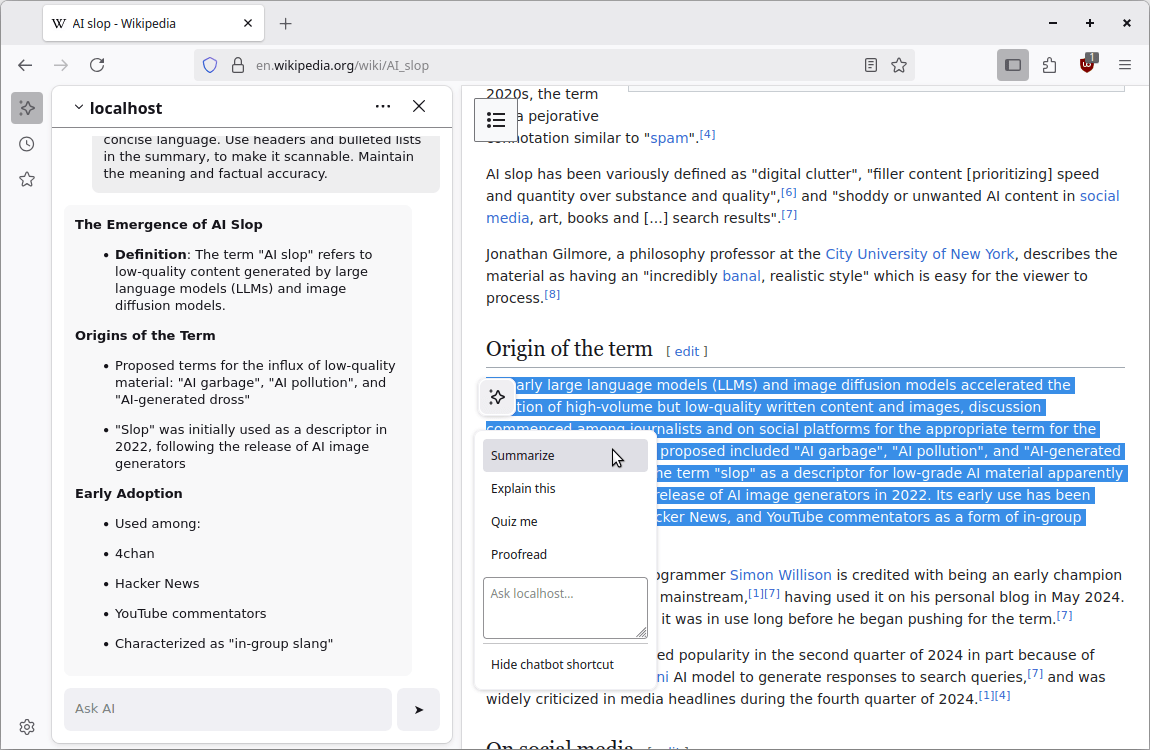The width and height of the screenshot is (1150, 750).
Task: Toggle the sidebar visibility button
Action: point(1013,65)
